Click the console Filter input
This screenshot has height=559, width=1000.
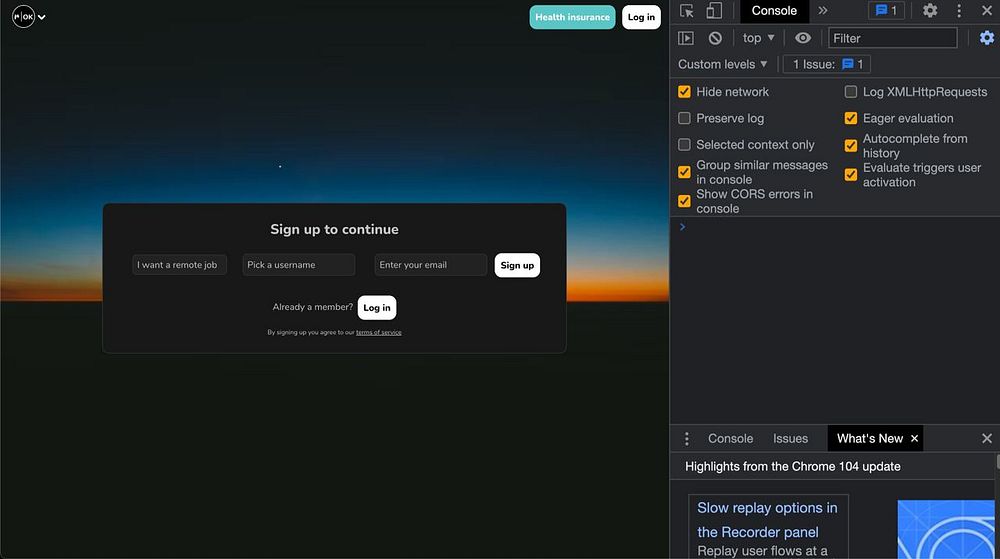(892, 38)
